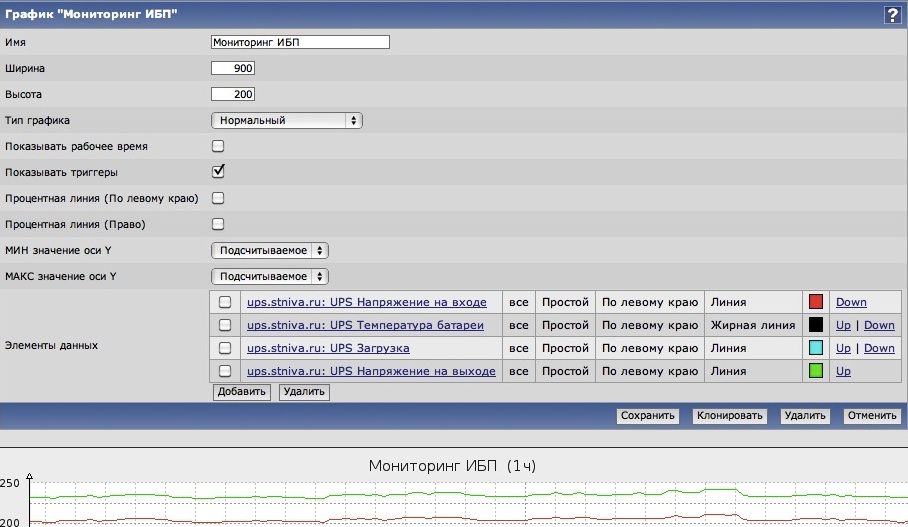Expand the 'МАКС значение оси Y' dropdown
The height and width of the screenshot is (527, 908).
pos(269,276)
